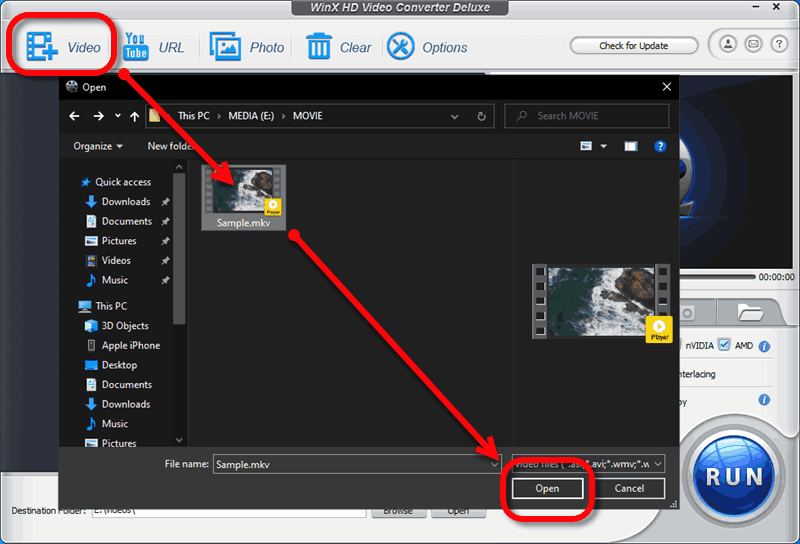Click the playback progress slider
This screenshot has width=800, height=544.
717,277
